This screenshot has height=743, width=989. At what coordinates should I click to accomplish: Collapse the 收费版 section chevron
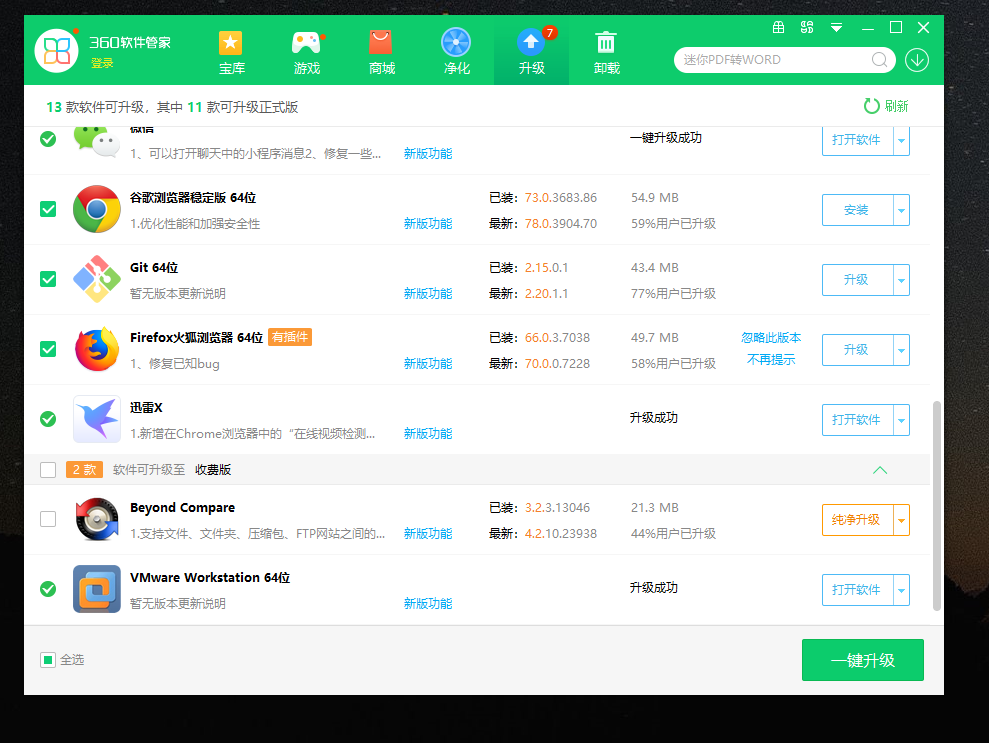pos(880,469)
